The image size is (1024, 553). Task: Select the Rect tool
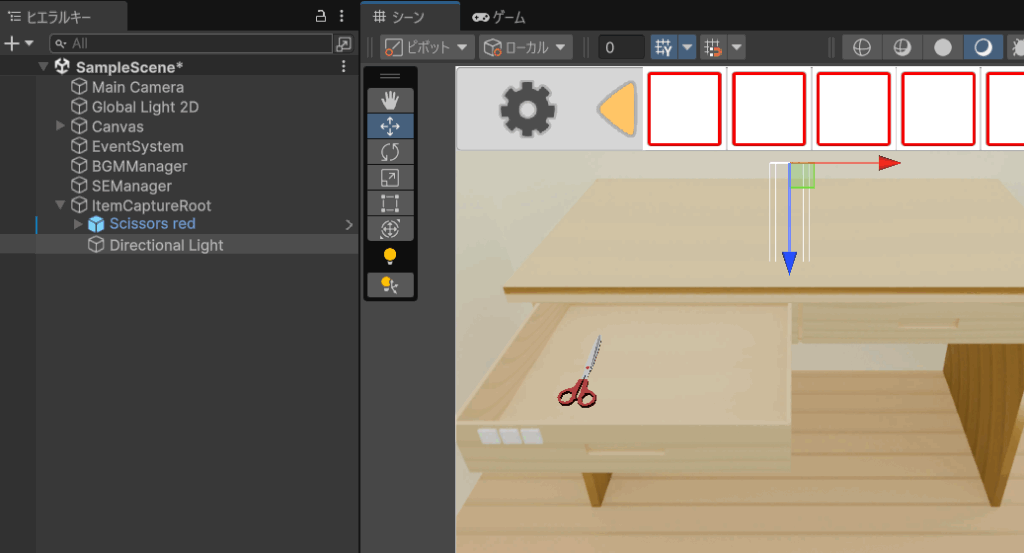click(390, 203)
